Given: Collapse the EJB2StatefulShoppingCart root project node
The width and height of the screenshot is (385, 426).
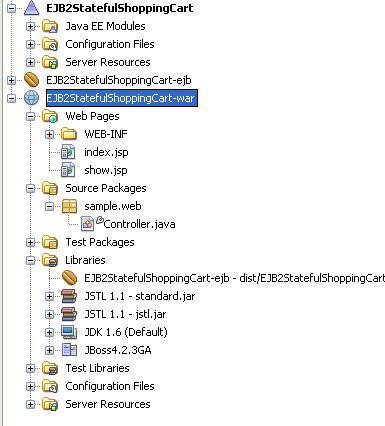Looking at the screenshot, I should [x=12, y=8].
